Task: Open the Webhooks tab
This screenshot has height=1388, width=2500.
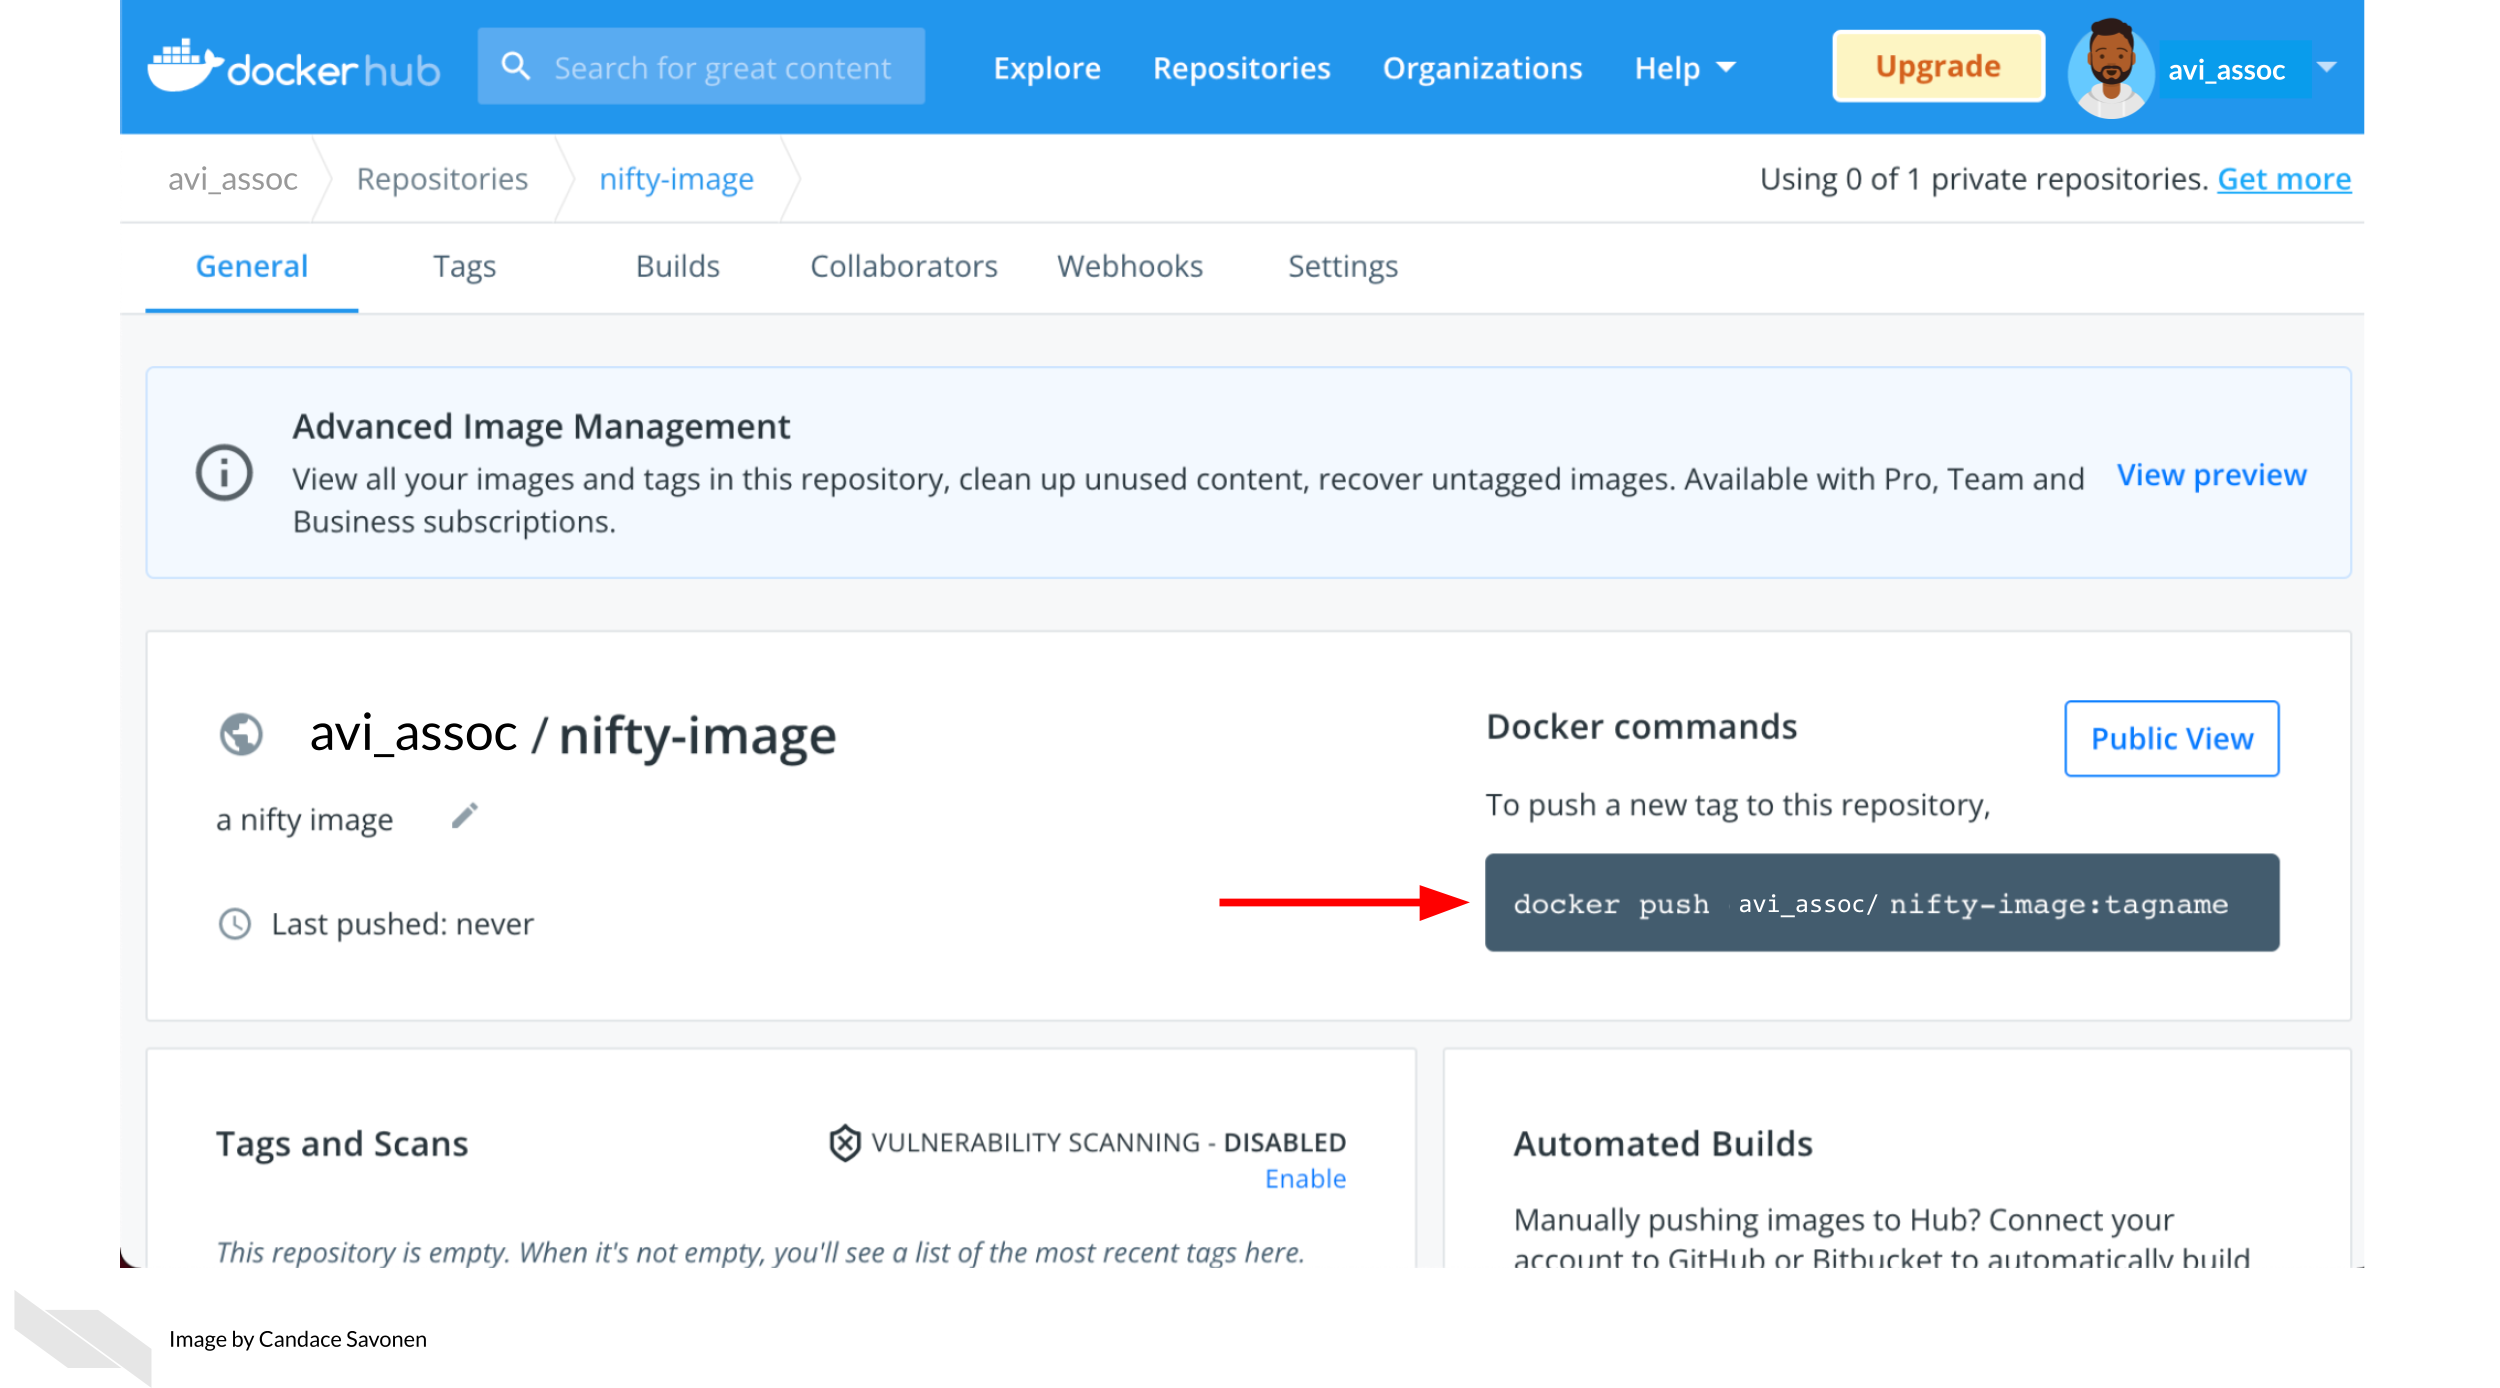Action: (1130, 266)
